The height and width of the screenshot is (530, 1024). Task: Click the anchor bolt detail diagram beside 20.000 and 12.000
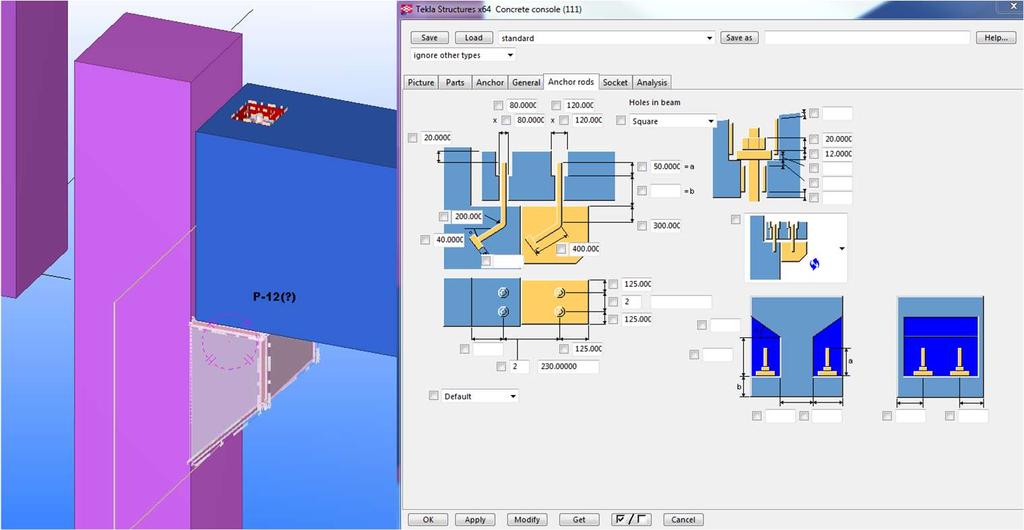(758, 156)
